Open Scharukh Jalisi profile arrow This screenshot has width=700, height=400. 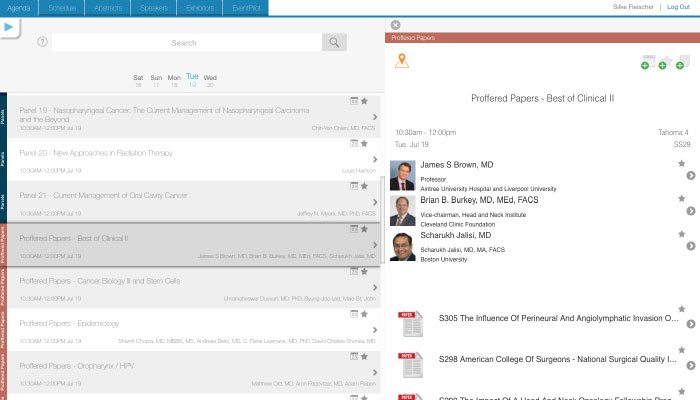click(691, 246)
